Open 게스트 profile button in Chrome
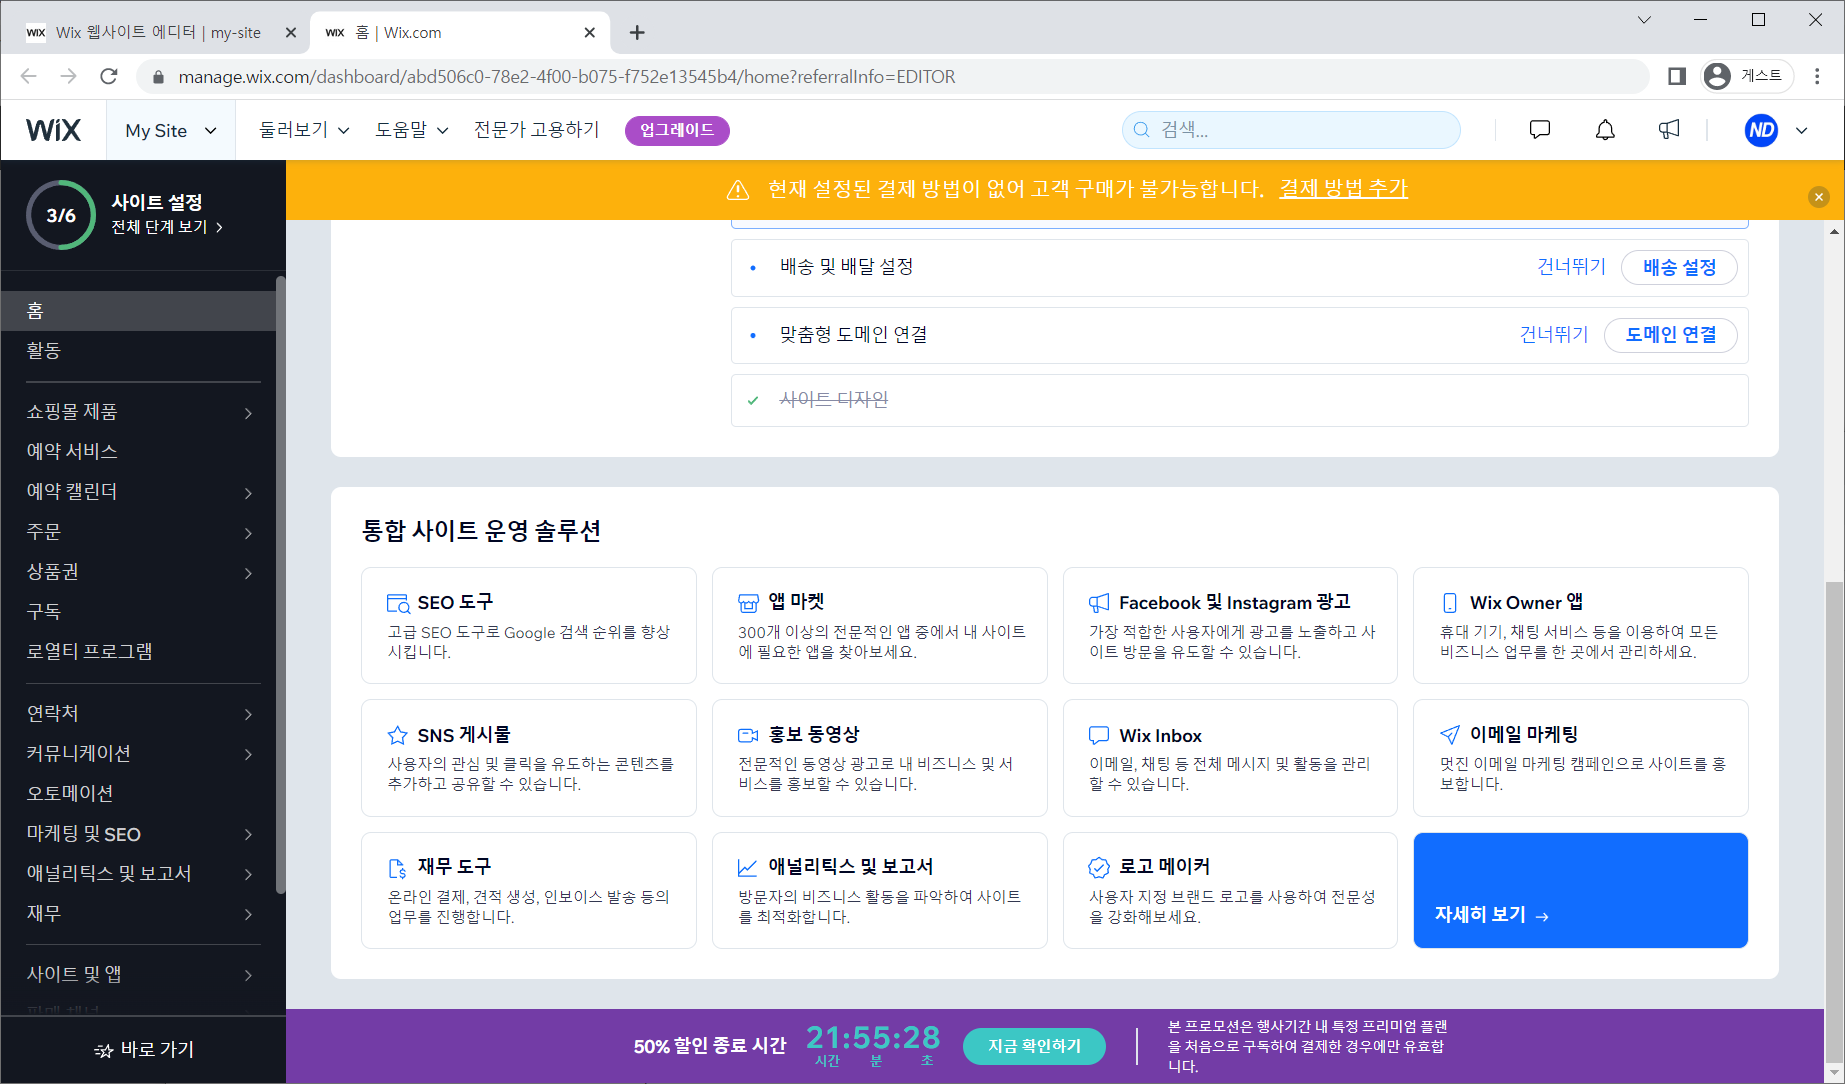Image resolution: width=1845 pixels, height=1084 pixels. click(1748, 76)
